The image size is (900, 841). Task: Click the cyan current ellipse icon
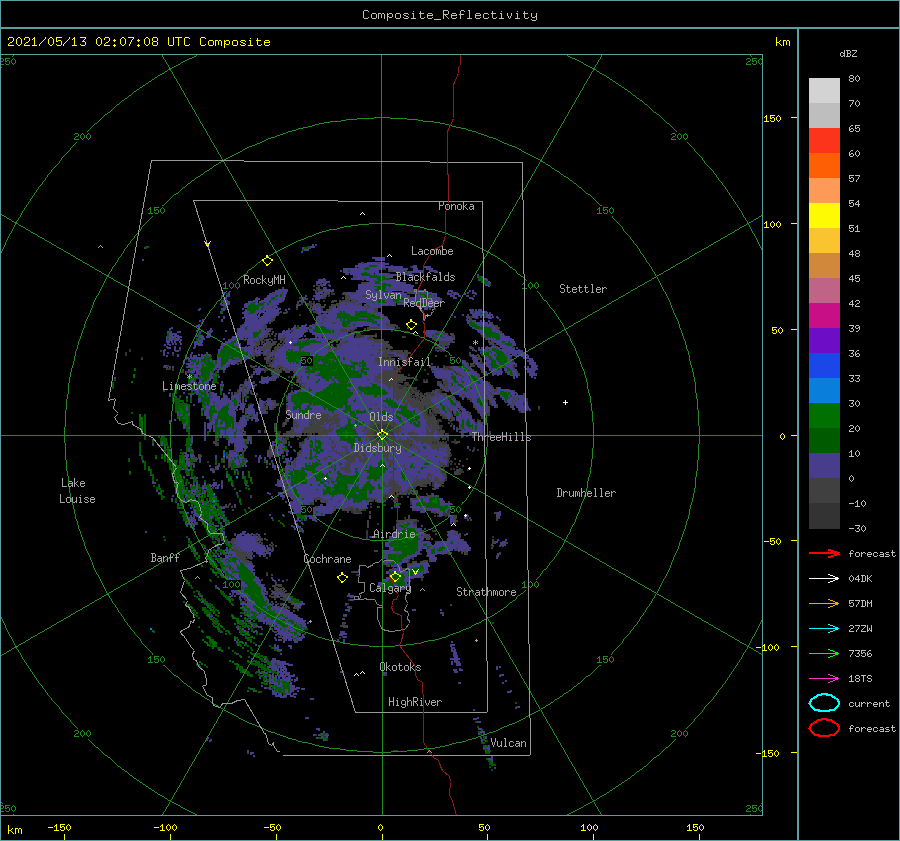(824, 703)
